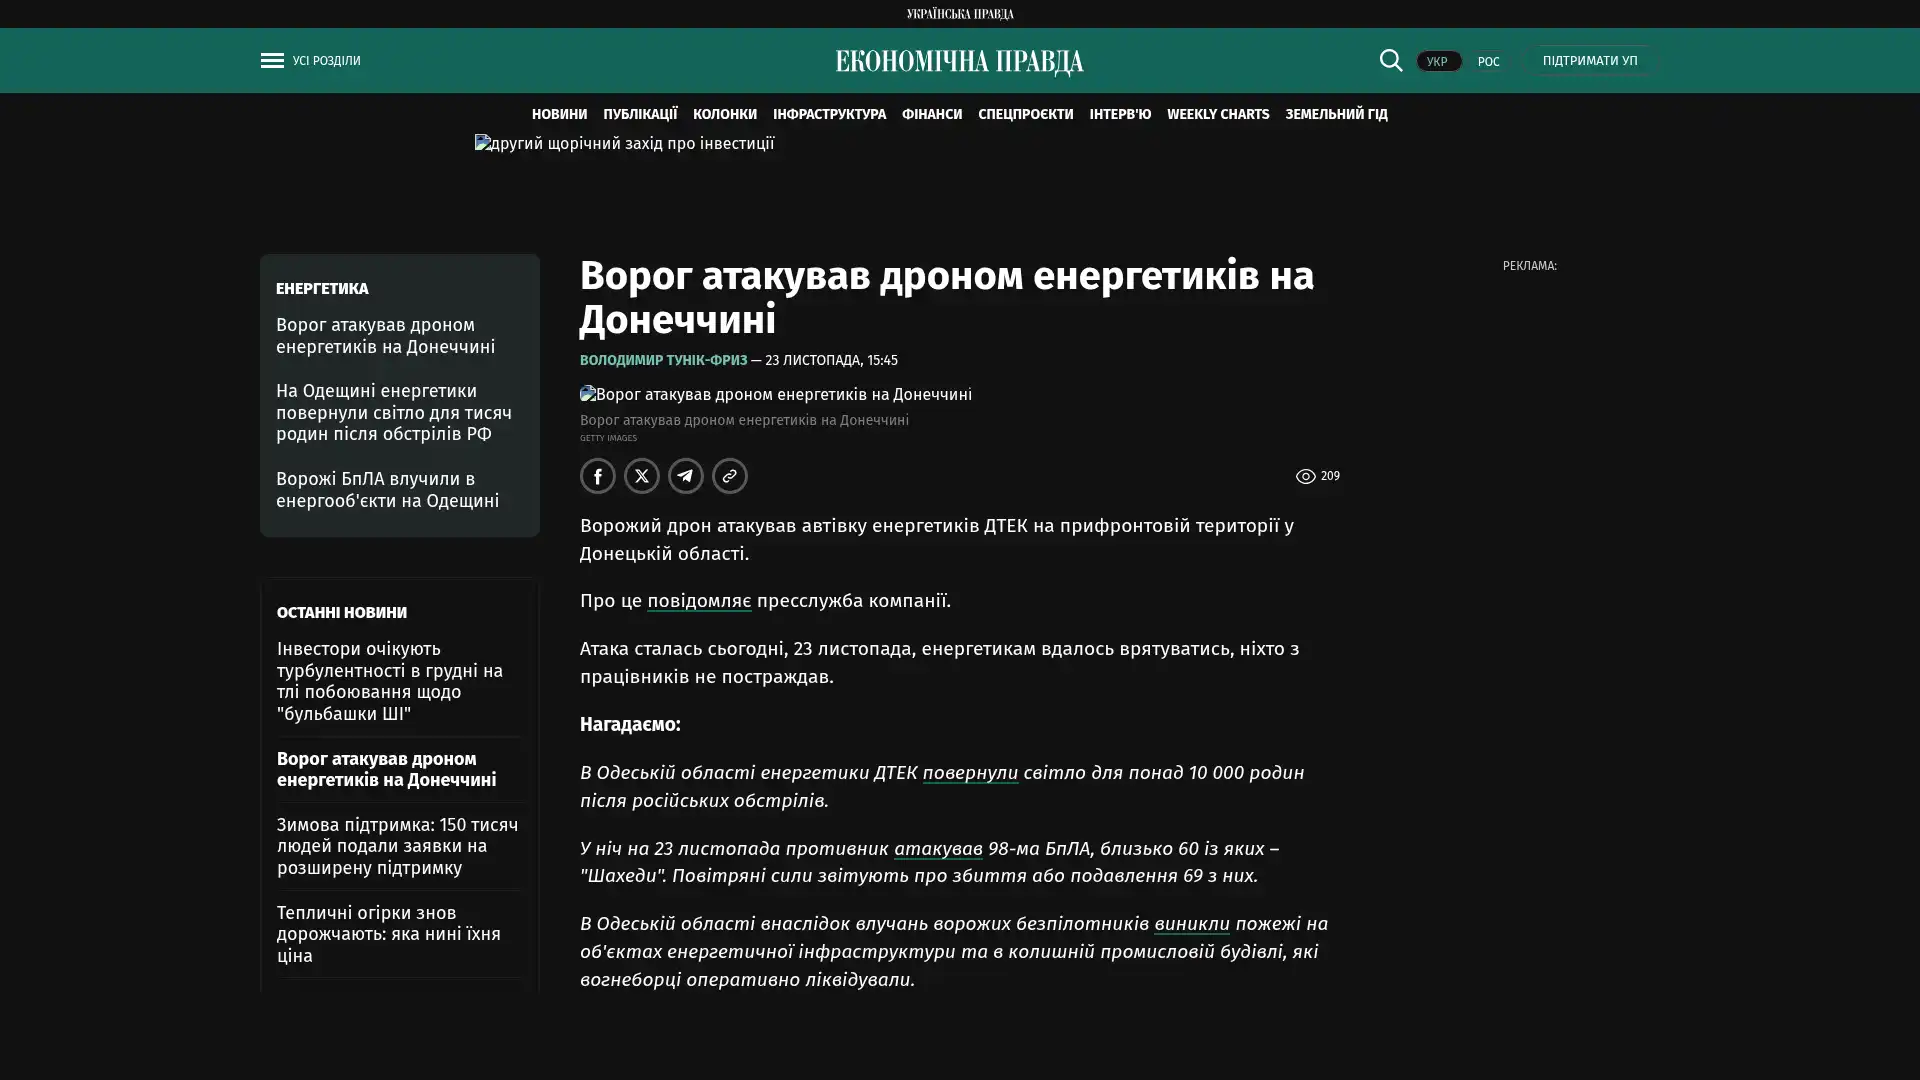Click the Українська правда top logo
The image size is (1920, 1080).
pyautogui.click(x=959, y=13)
